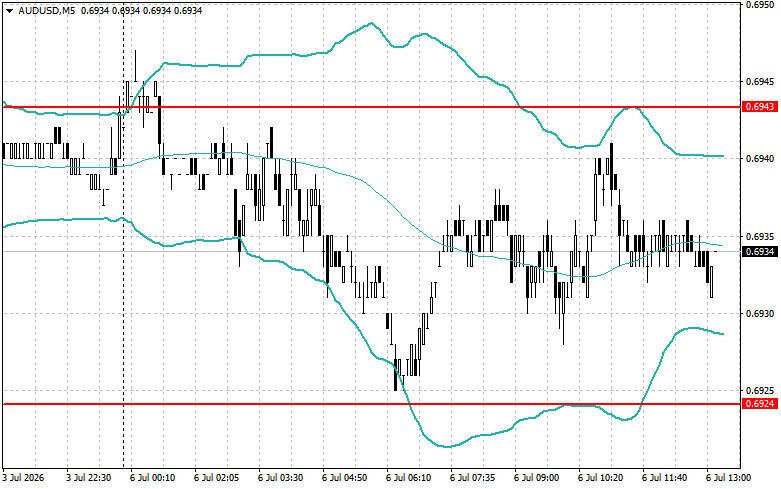Click the 0.6950 price scale label
The image size is (781, 489).
click(x=760, y=4)
